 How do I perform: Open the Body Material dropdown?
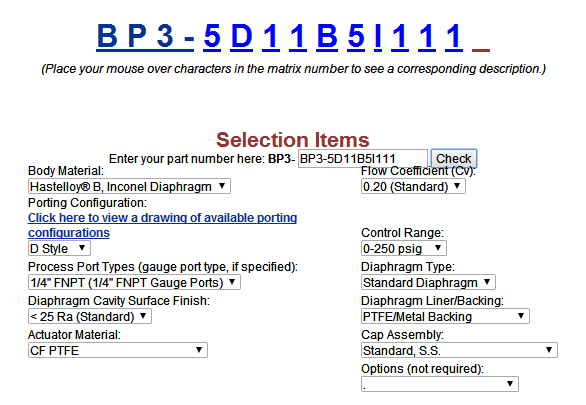[x=129, y=186]
